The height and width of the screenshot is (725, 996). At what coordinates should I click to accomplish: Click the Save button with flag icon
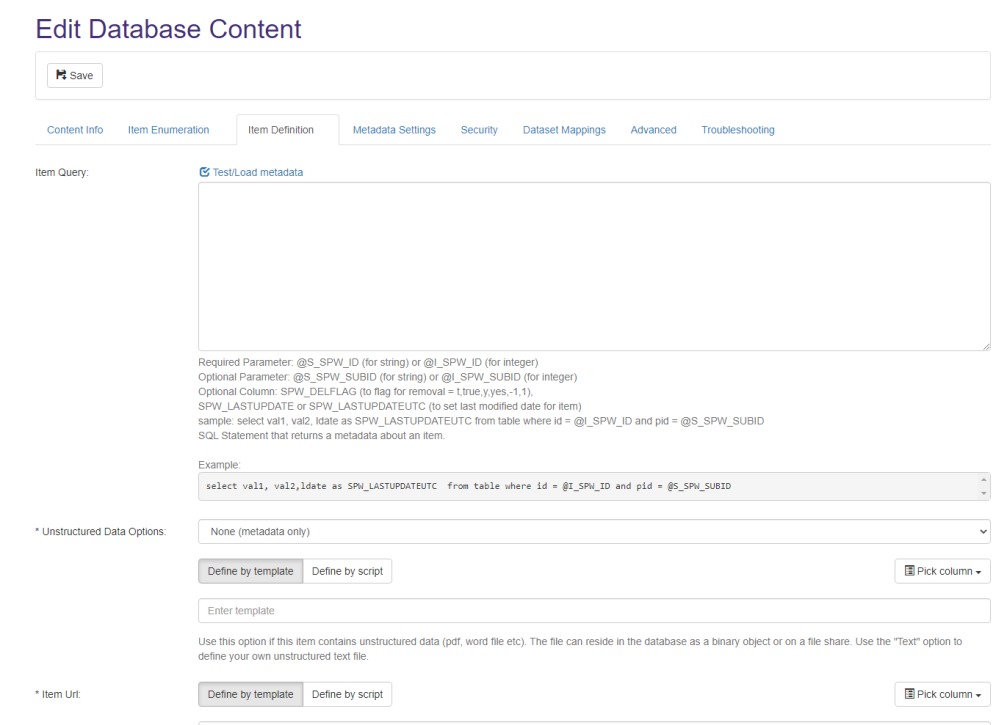[x=74, y=75]
